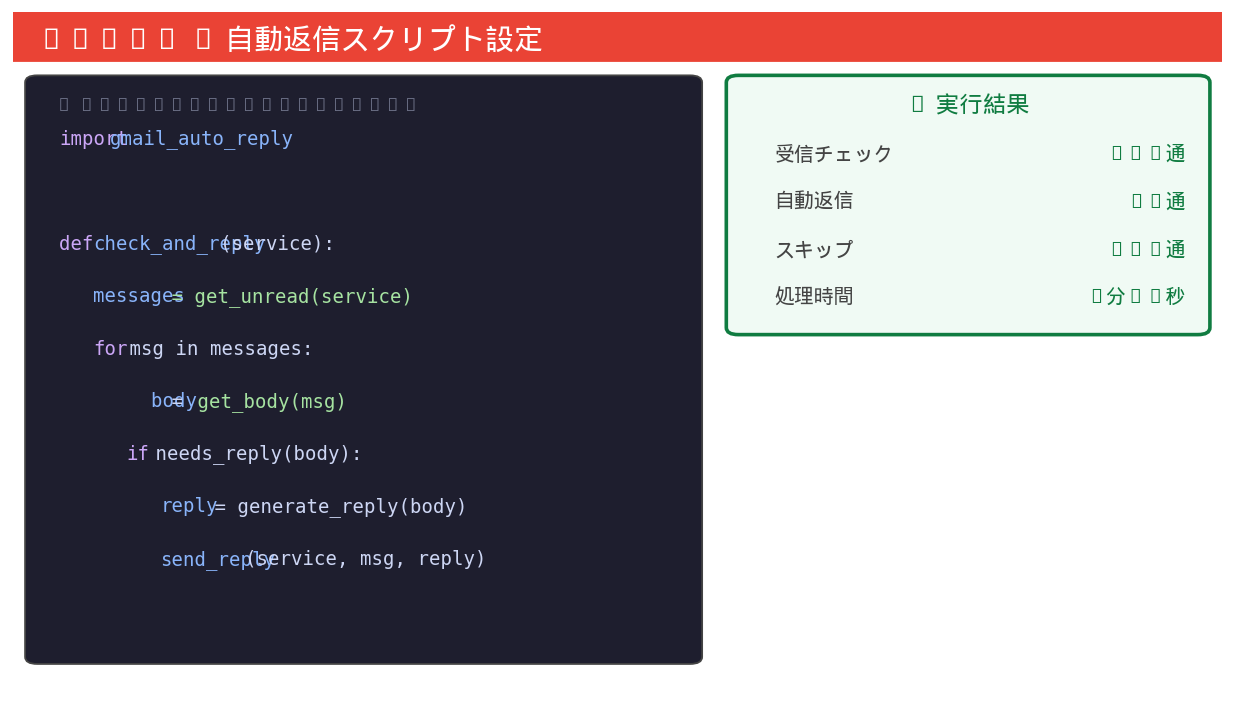Click the get_unread(service) assignment line
Screen dimensions: 1235x726
253,295
